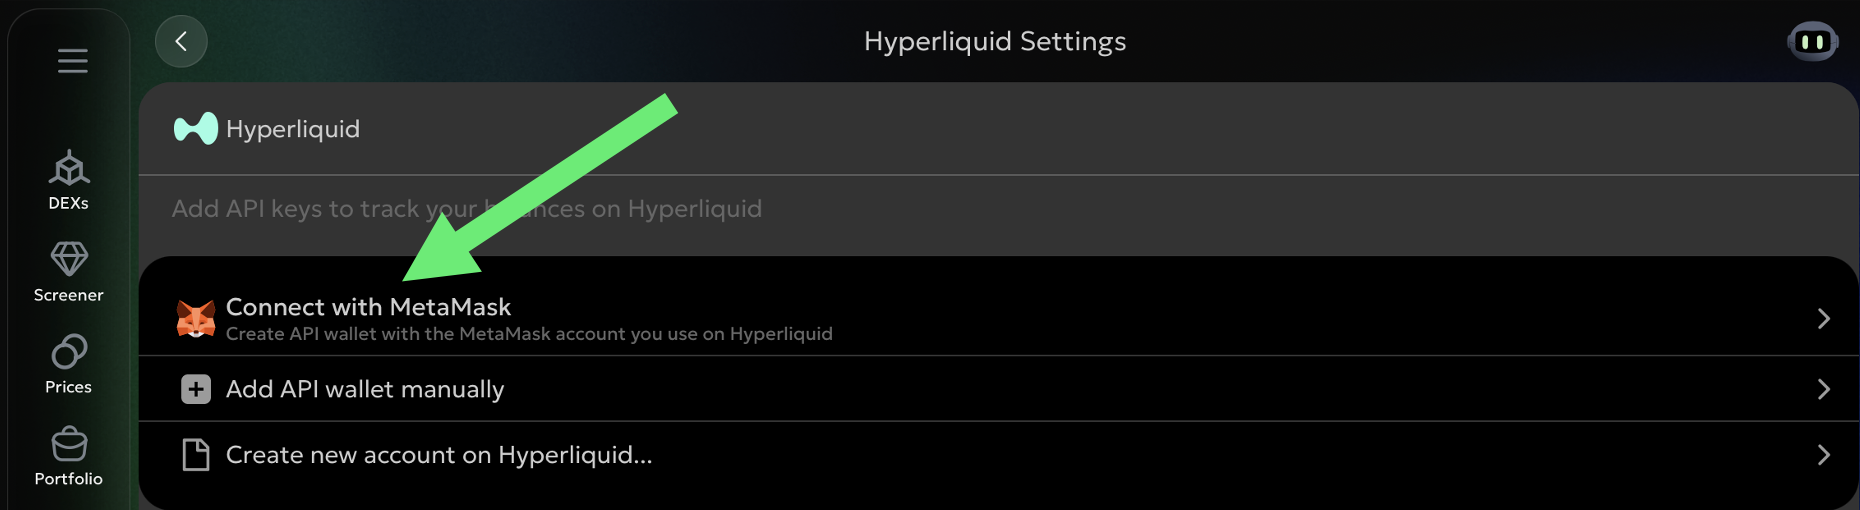The width and height of the screenshot is (1860, 510).
Task: Expand the Add API wallet manually chevron
Action: [1823, 389]
